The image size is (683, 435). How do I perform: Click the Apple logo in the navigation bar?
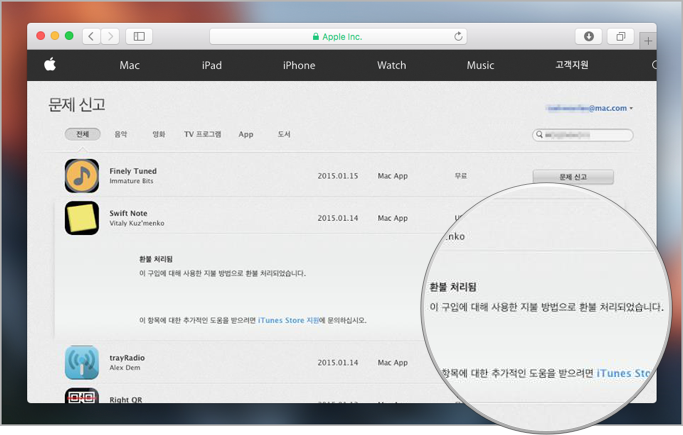coord(50,65)
